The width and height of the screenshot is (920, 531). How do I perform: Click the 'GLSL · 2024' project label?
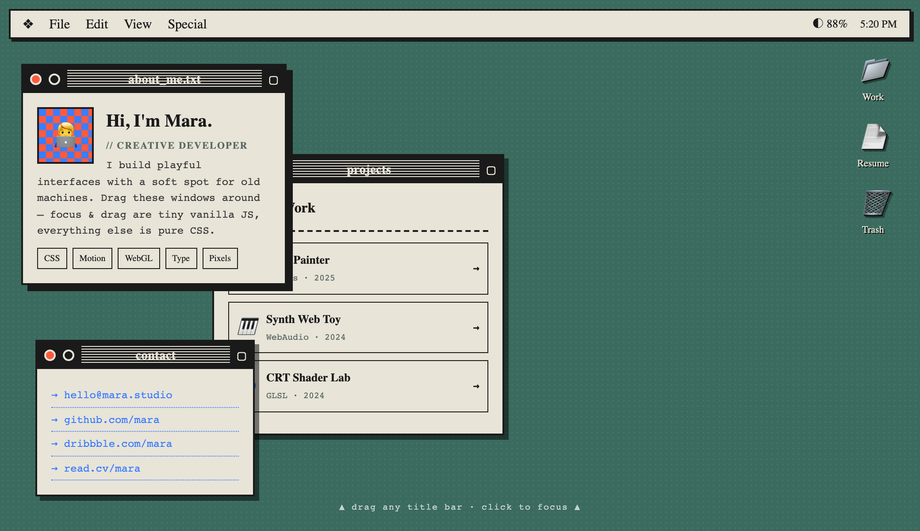(295, 395)
